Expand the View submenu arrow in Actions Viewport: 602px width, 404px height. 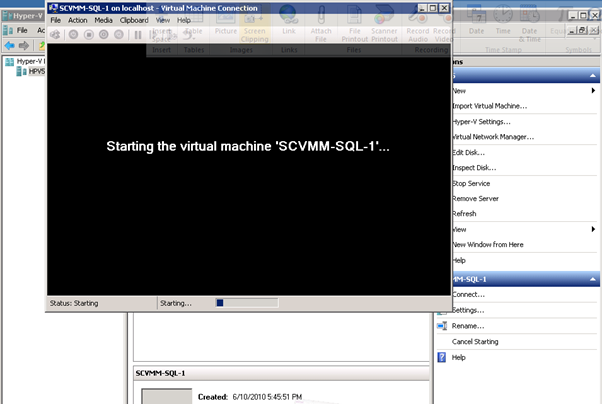click(x=593, y=229)
